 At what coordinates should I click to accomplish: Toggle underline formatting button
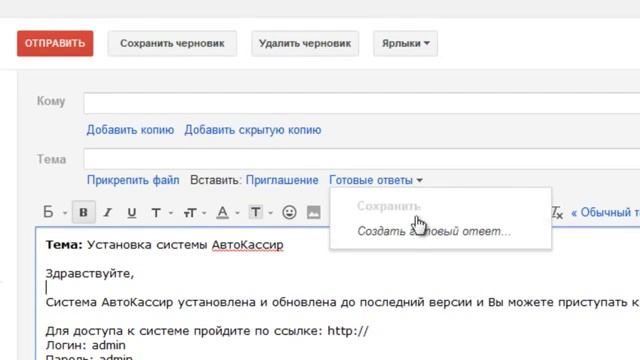coord(131,213)
